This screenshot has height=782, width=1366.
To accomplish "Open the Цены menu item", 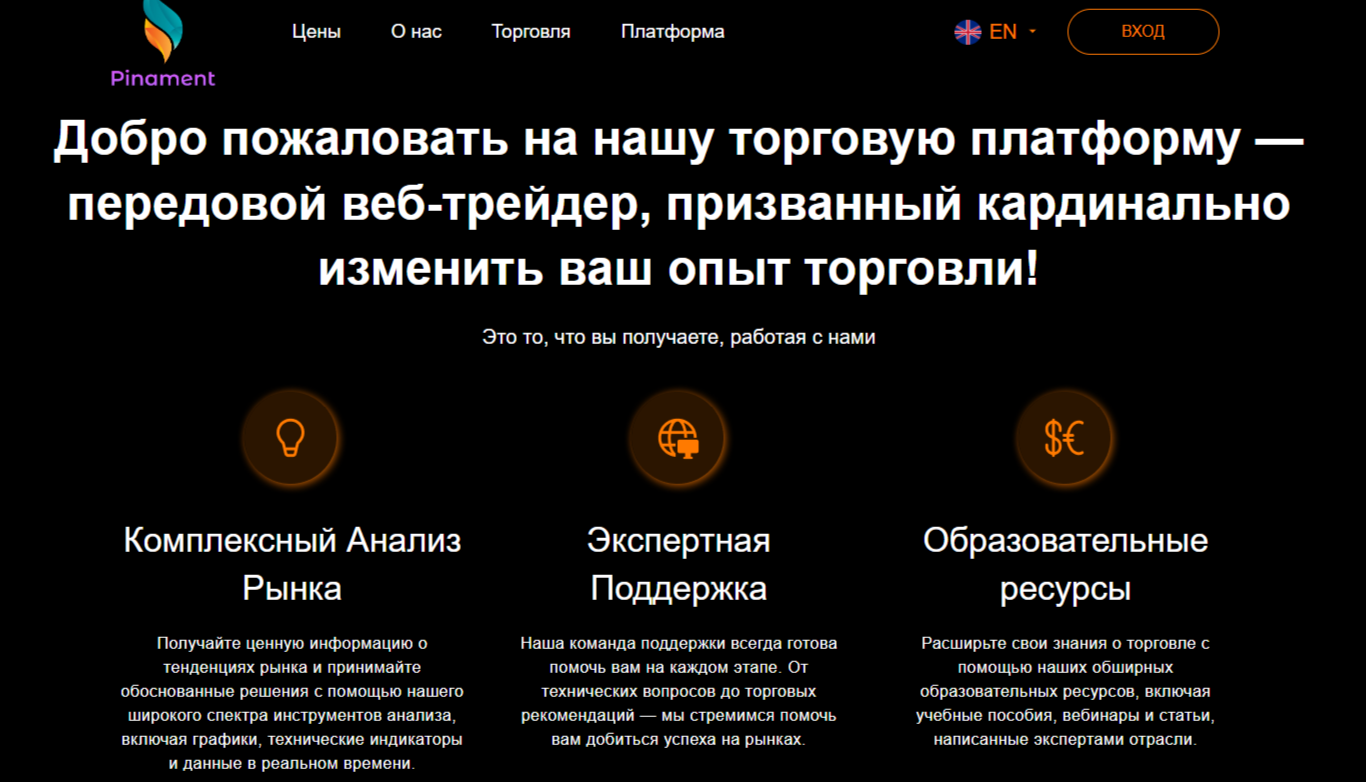I will point(316,32).
